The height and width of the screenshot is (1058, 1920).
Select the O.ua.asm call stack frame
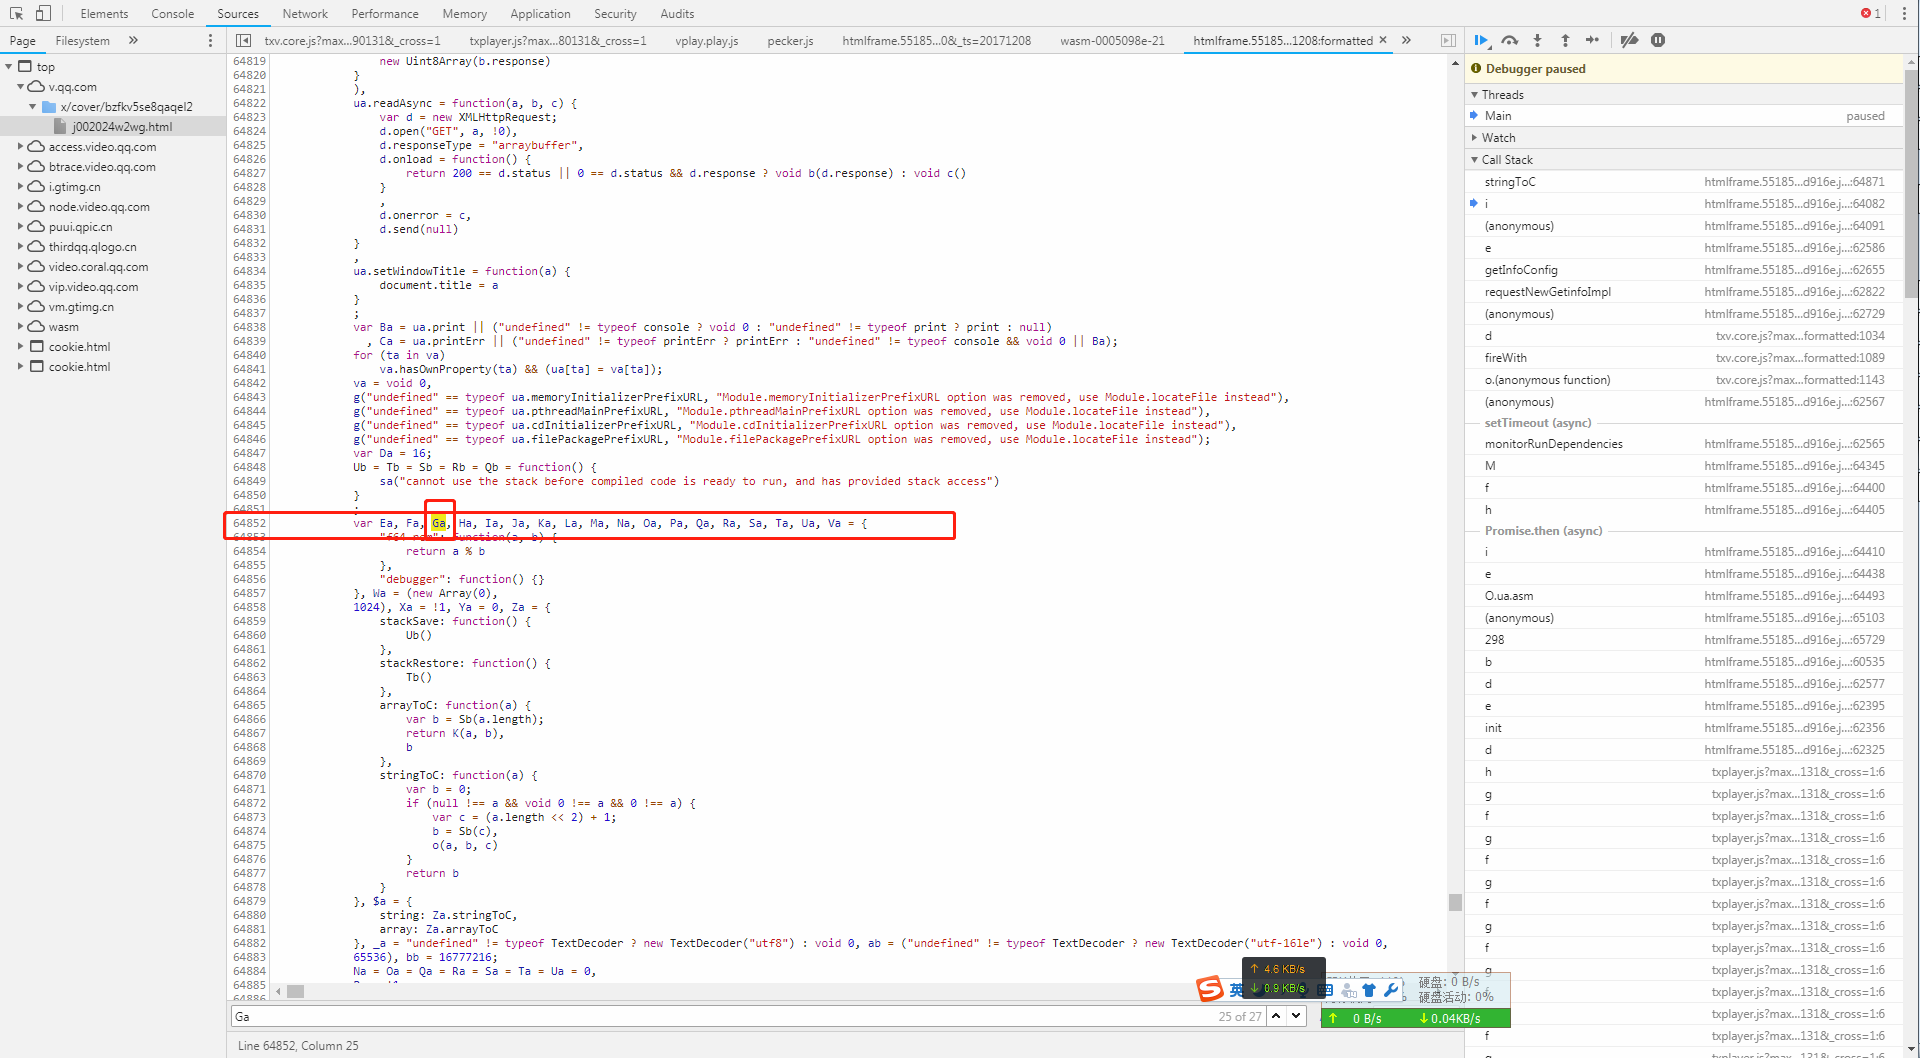tap(1684, 596)
